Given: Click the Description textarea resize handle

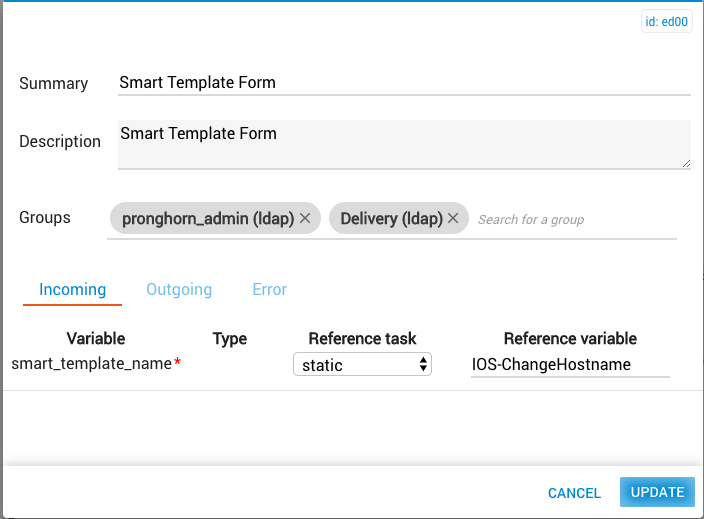Looking at the screenshot, I should click(686, 164).
